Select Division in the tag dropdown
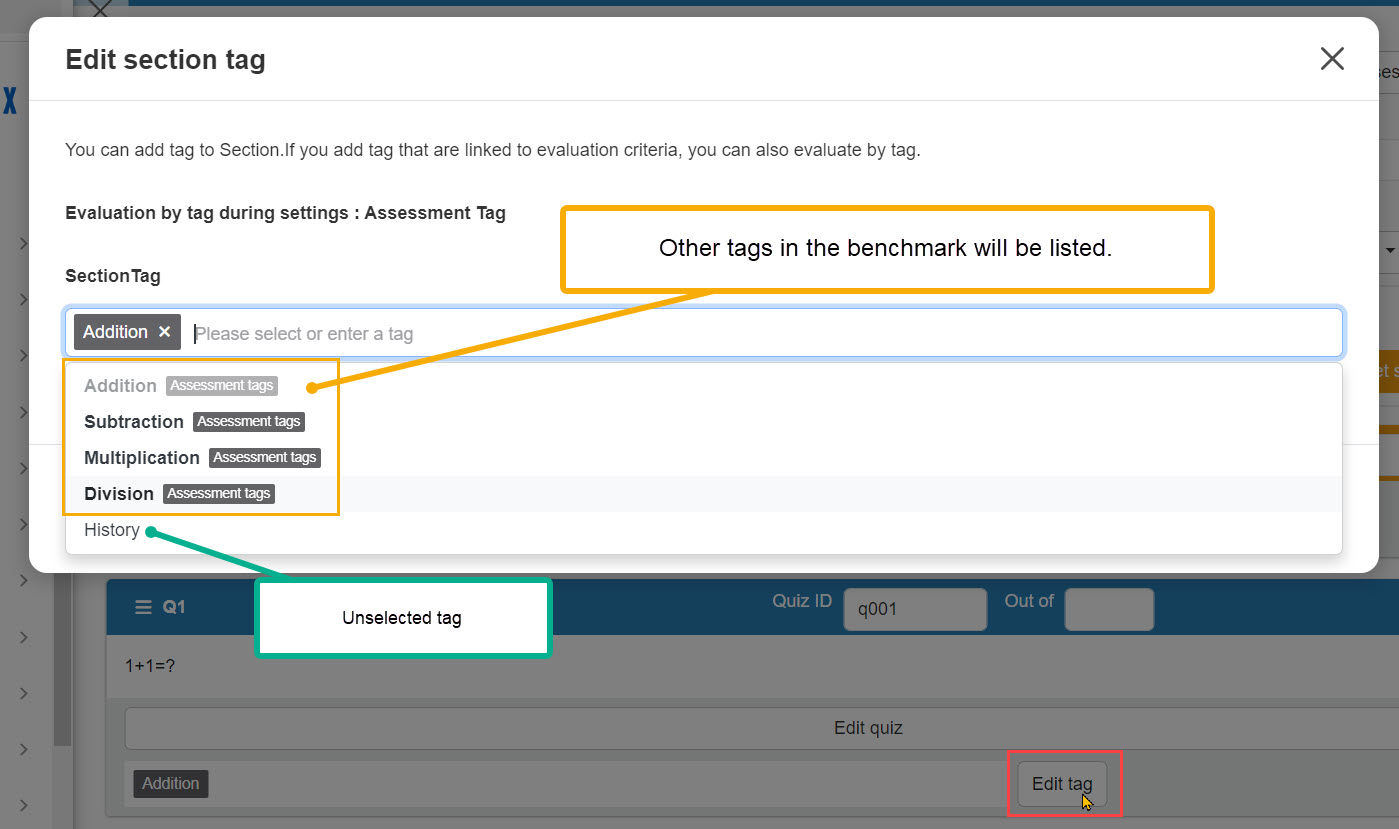Image resolution: width=1399 pixels, height=829 pixels. (x=703, y=494)
